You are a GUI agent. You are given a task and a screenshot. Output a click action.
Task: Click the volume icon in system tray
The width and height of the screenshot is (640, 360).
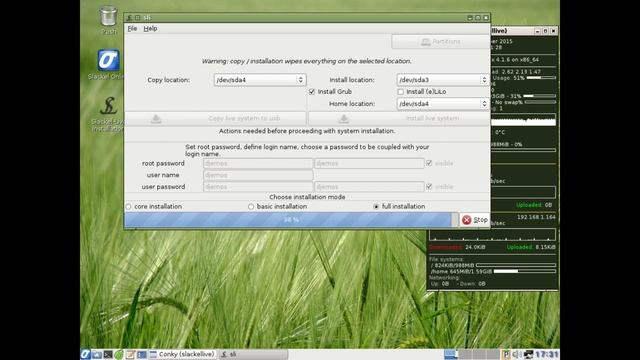(x=517, y=354)
